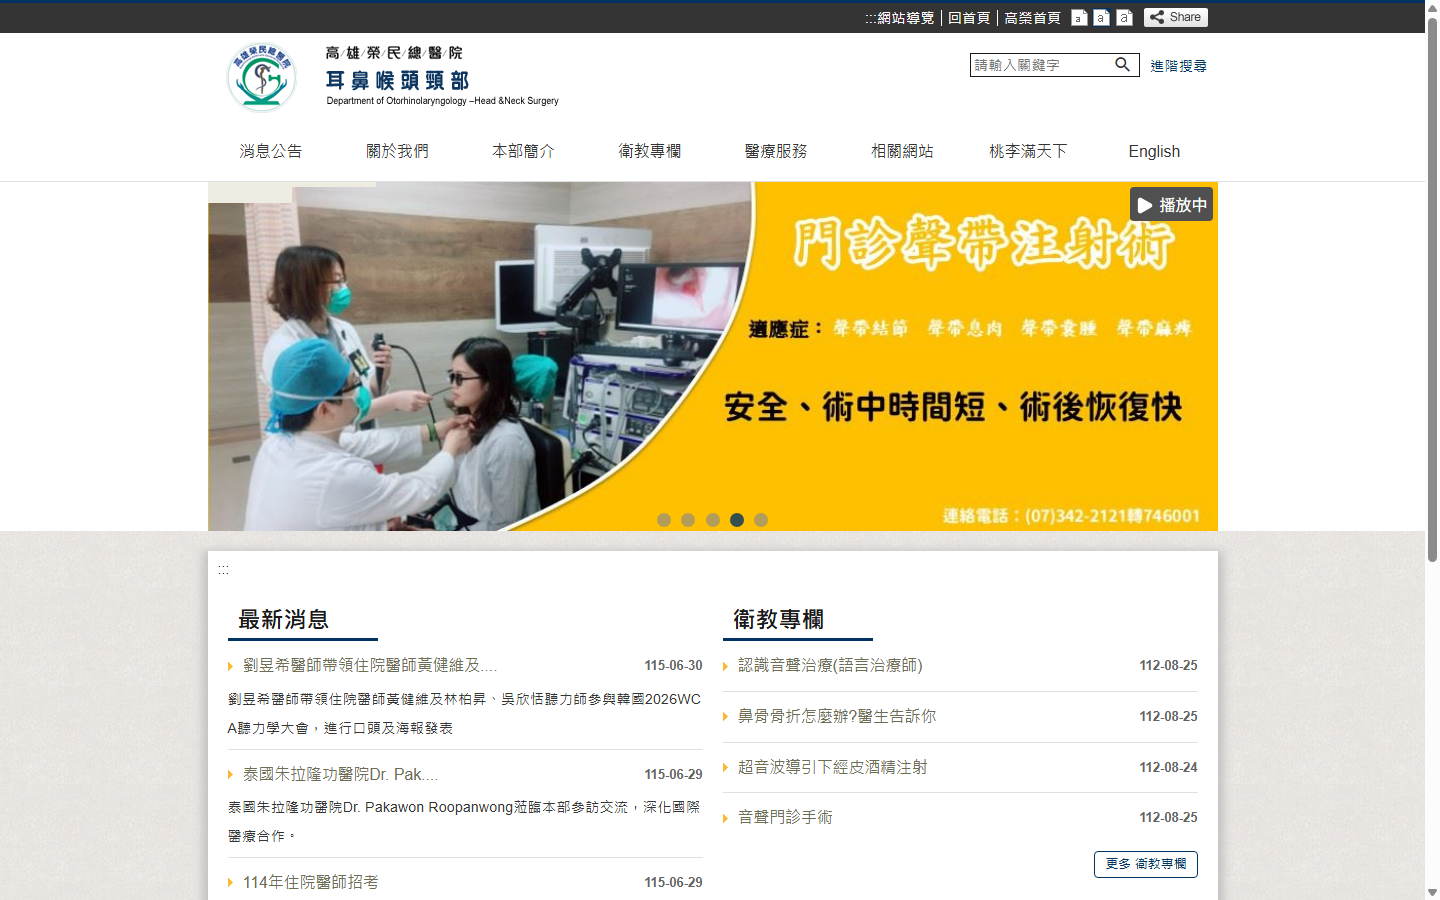The image size is (1440, 900).
Task: Select the fourth active carousel dot
Action: [737, 520]
